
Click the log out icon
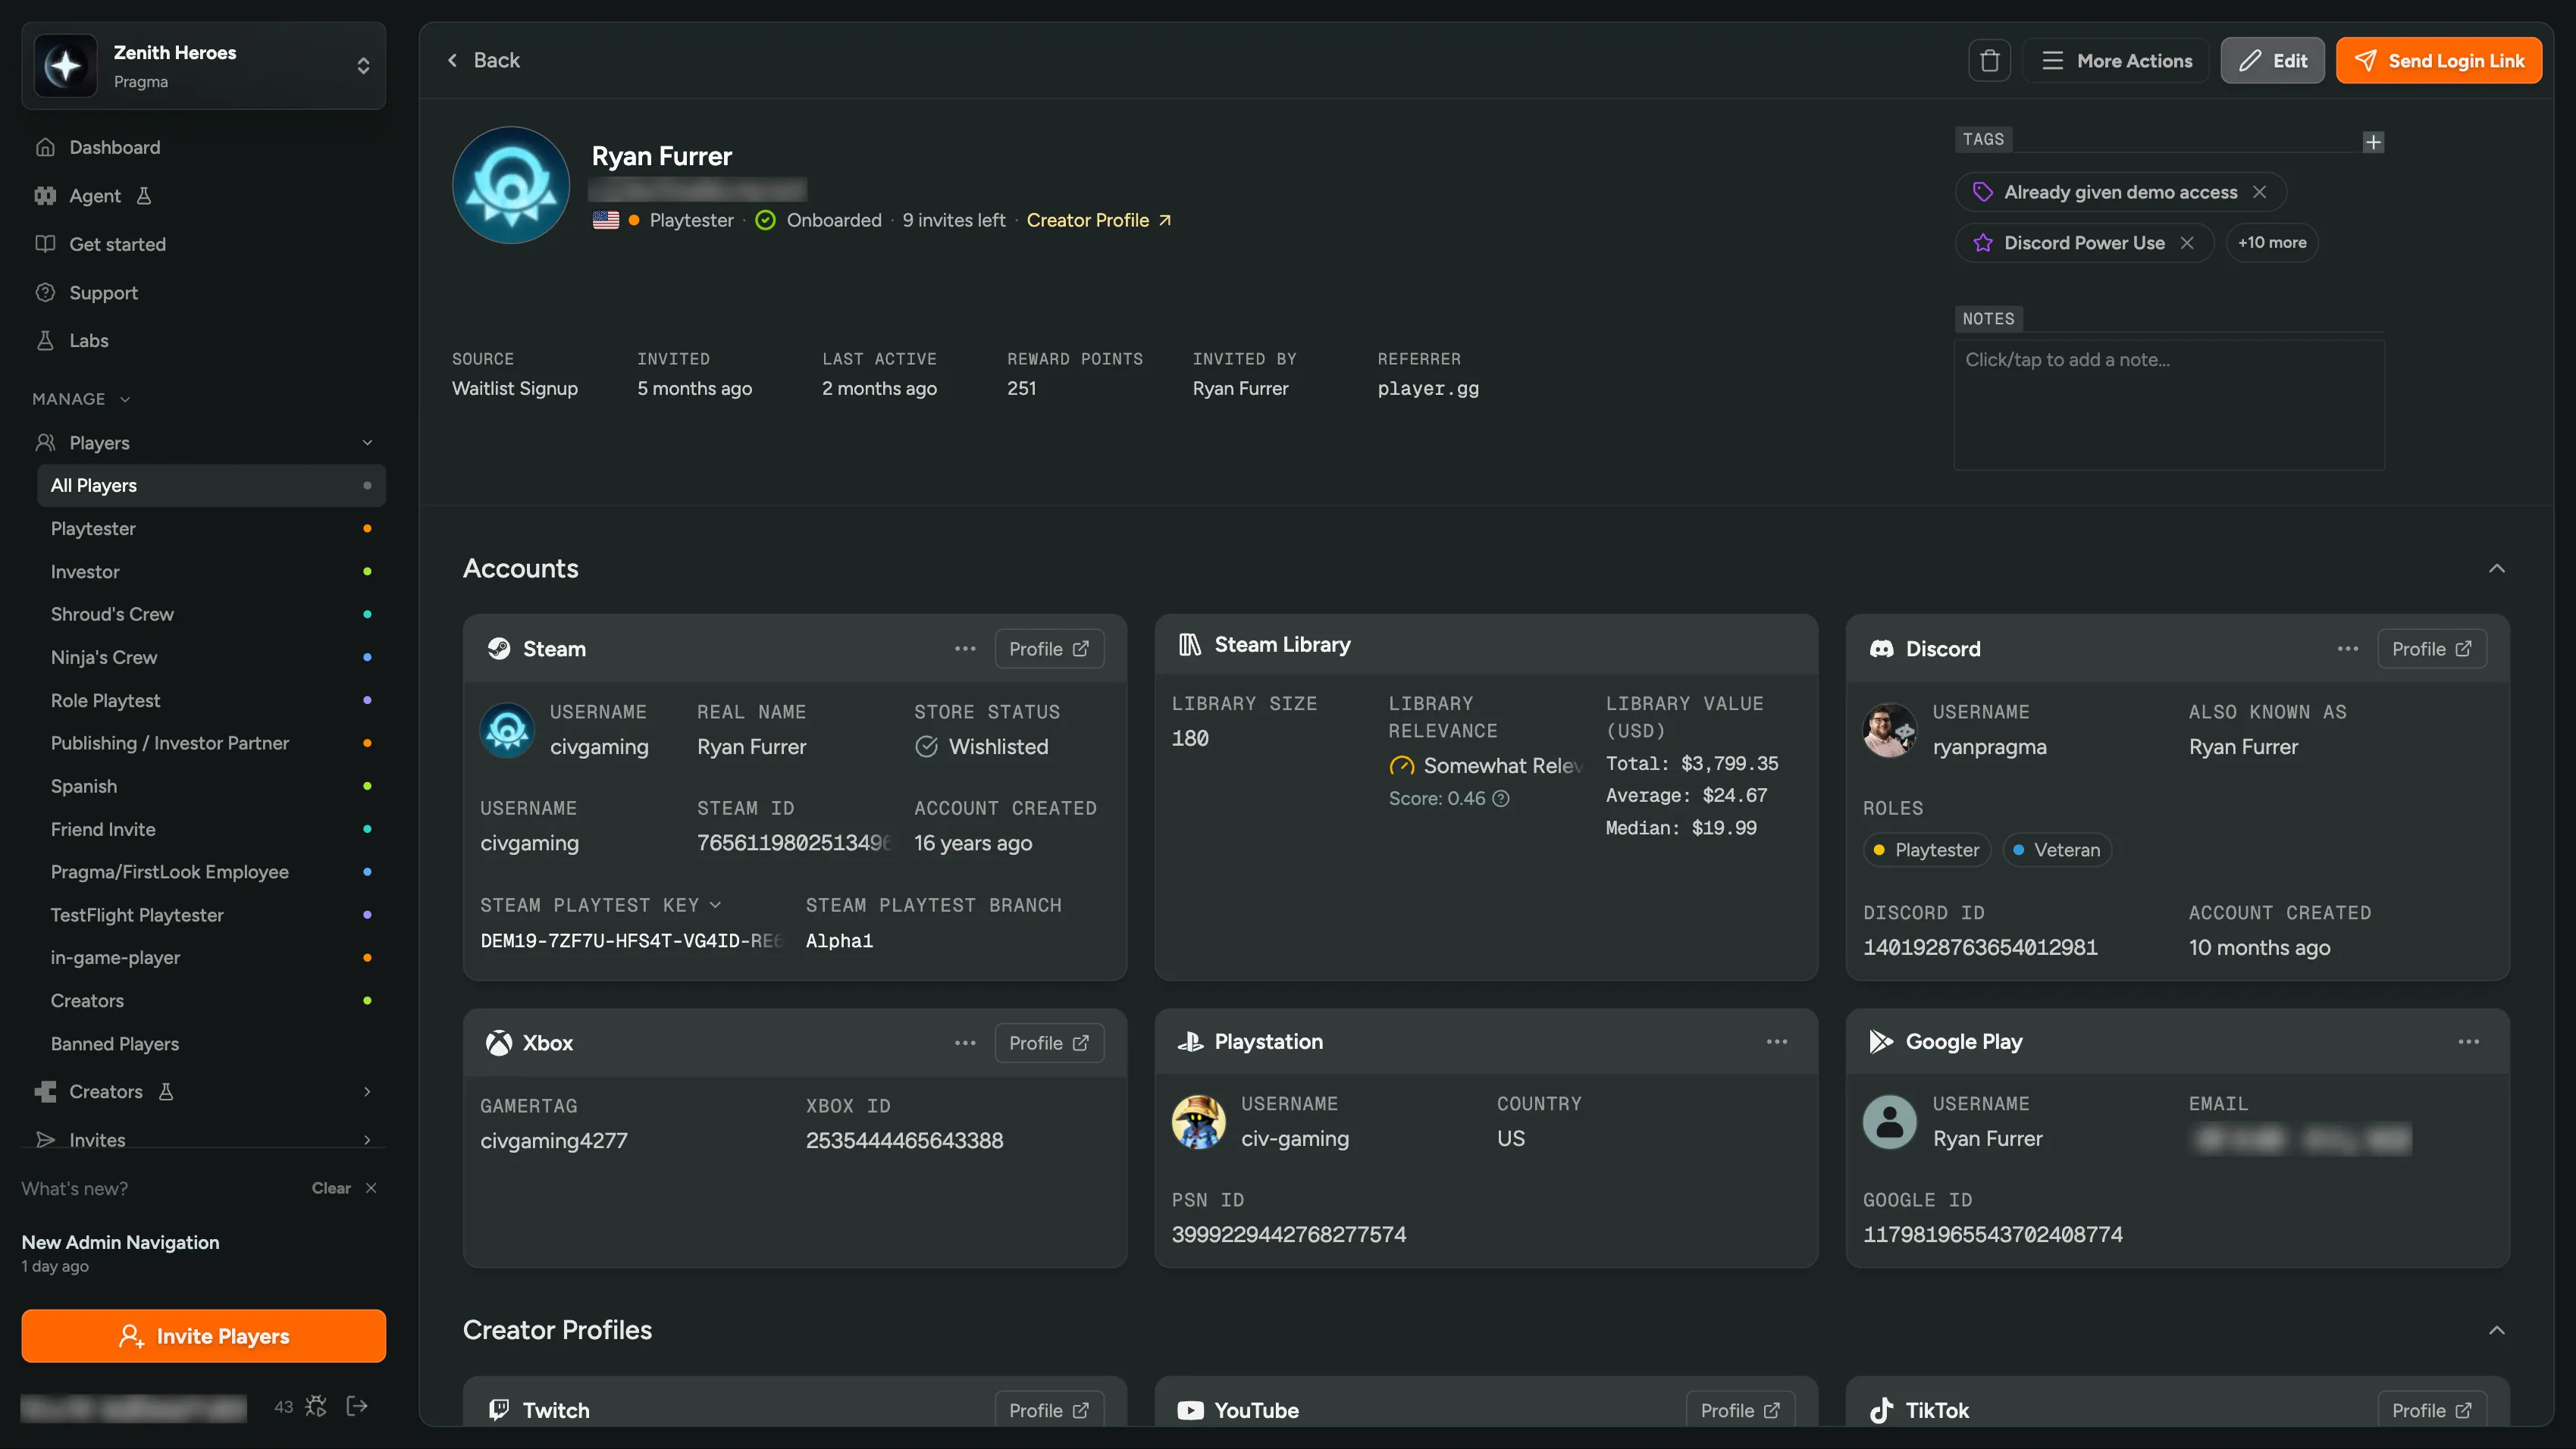coord(357,1406)
